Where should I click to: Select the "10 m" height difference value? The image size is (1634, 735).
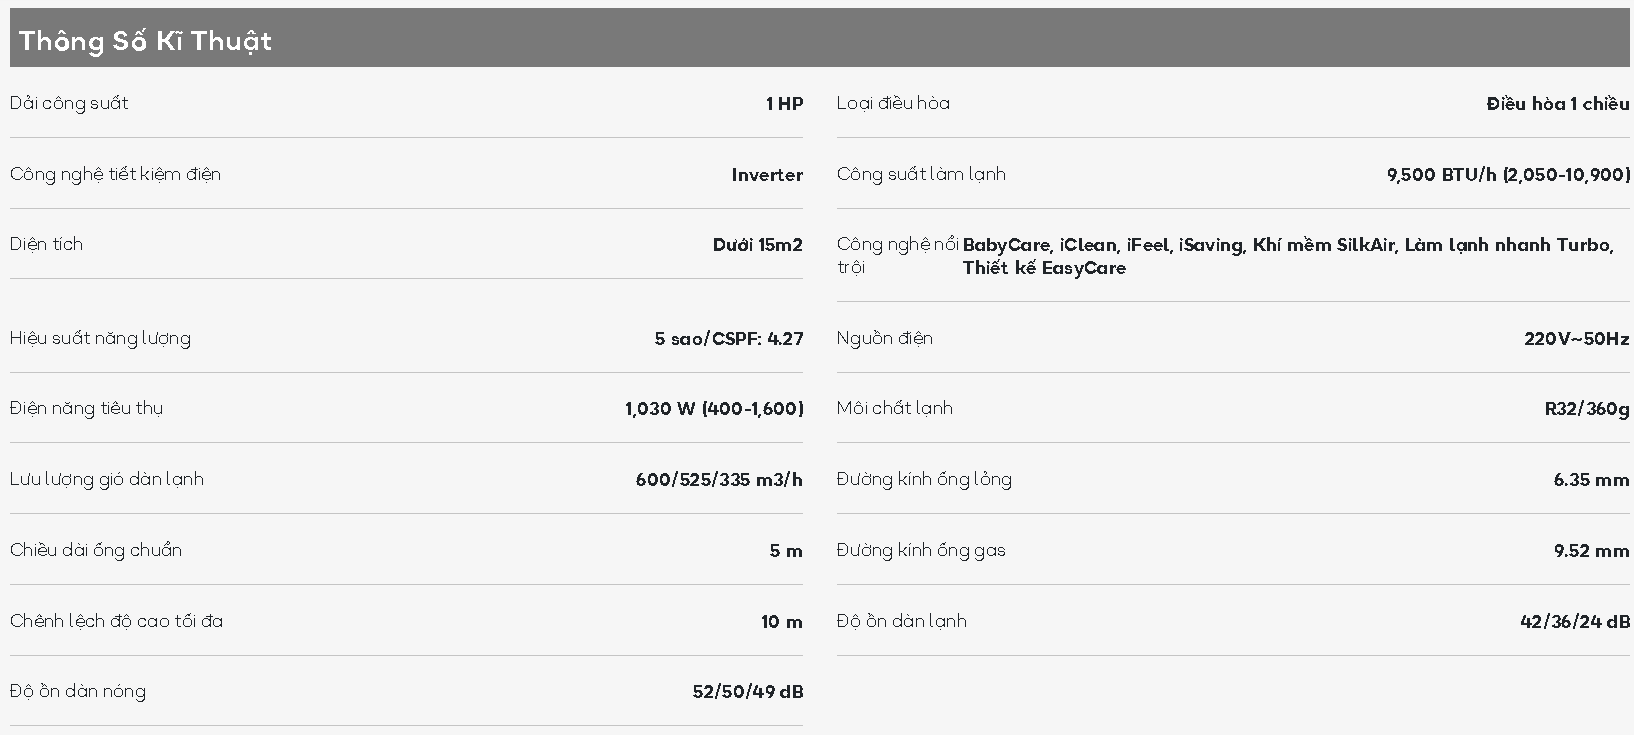point(781,622)
